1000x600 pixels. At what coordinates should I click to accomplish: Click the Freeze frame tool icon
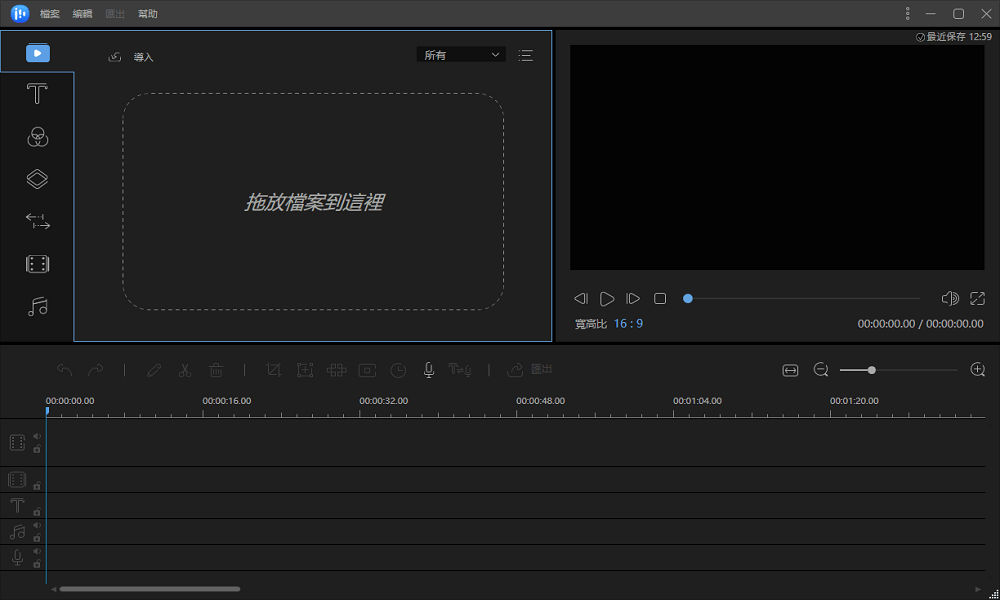(x=367, y=370)
